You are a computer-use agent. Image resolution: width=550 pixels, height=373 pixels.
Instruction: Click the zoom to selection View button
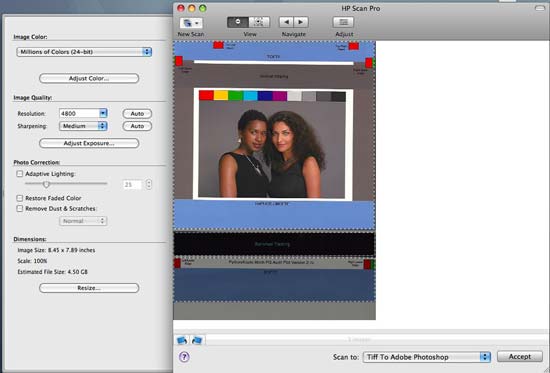[259, 22]
